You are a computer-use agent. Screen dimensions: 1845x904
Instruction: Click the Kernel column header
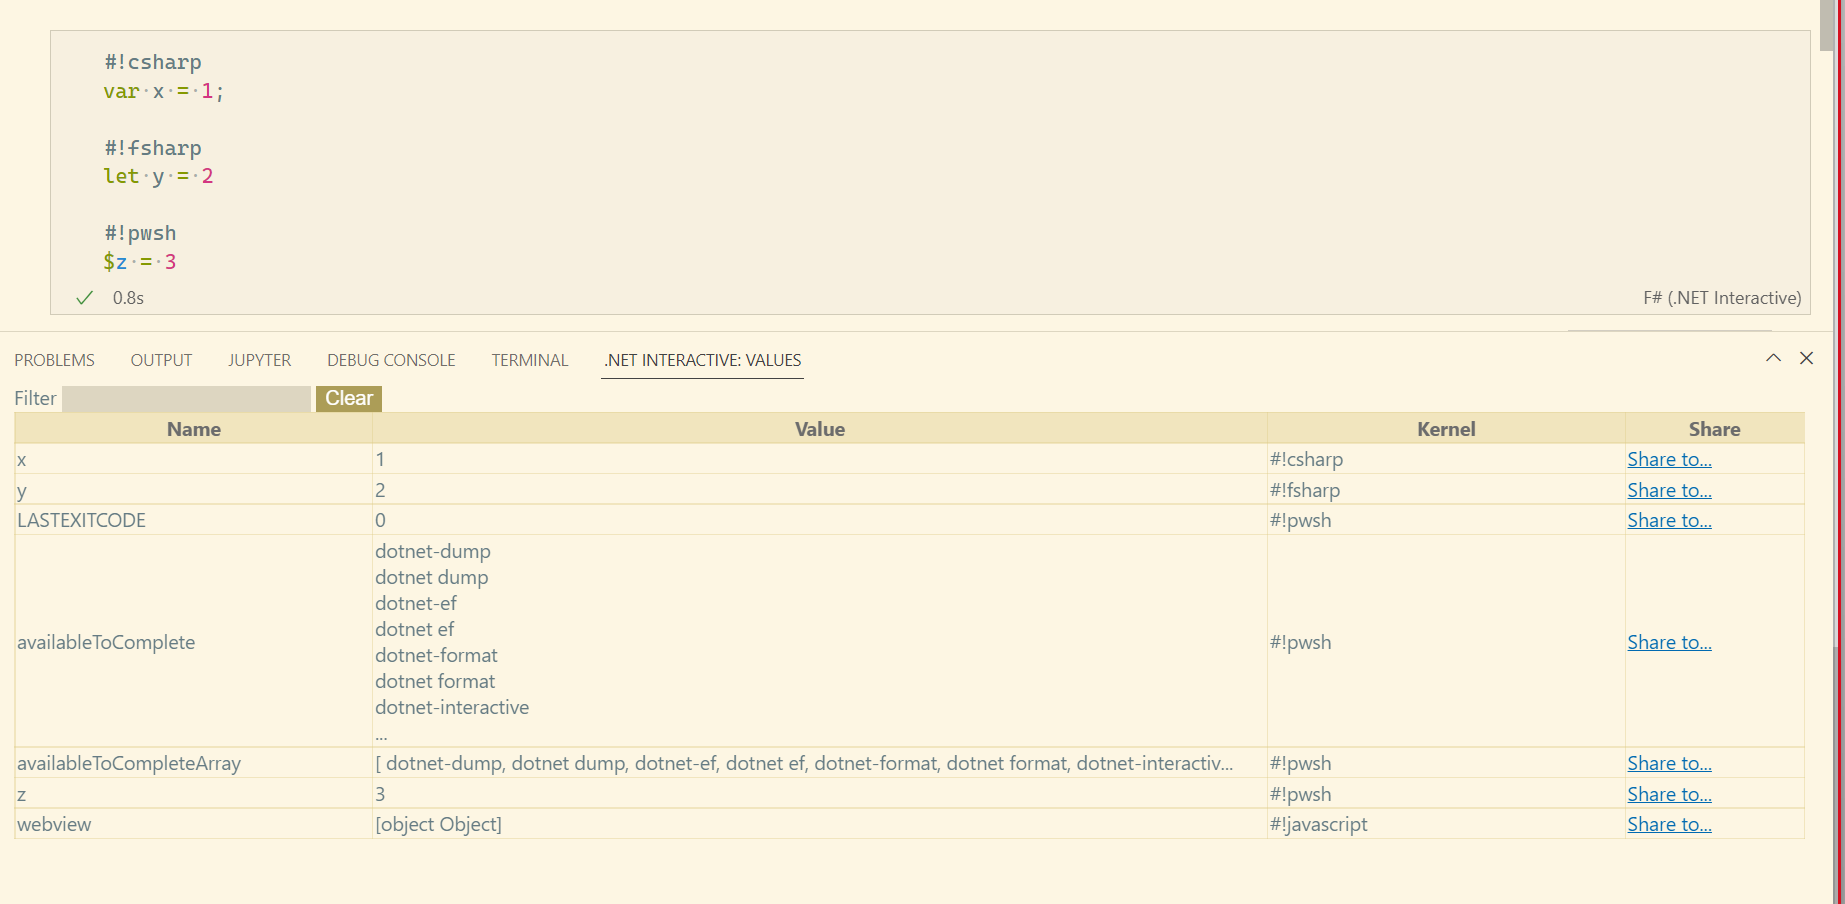tap(1446, 428)
